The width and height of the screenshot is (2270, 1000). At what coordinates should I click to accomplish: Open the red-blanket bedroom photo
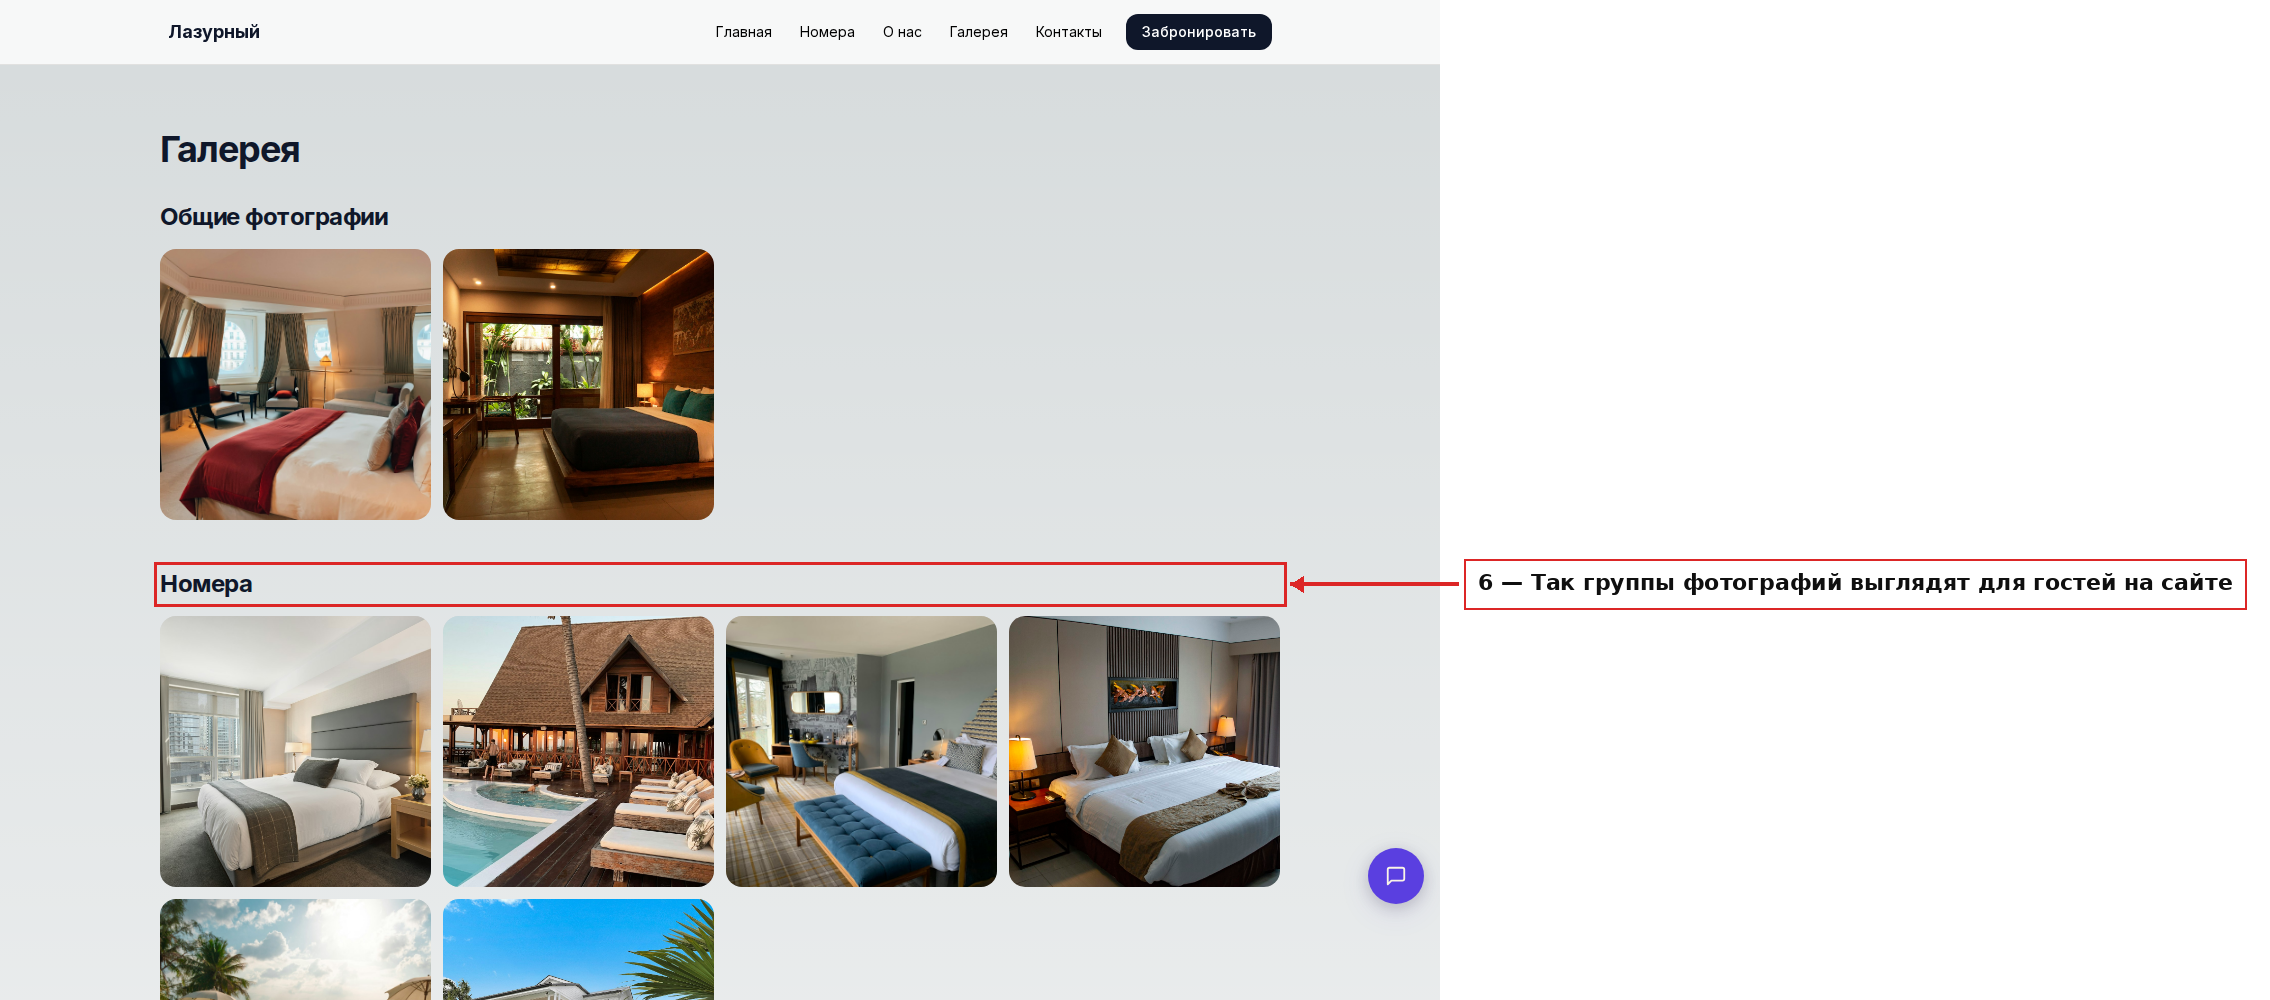[x=295, y=384]
